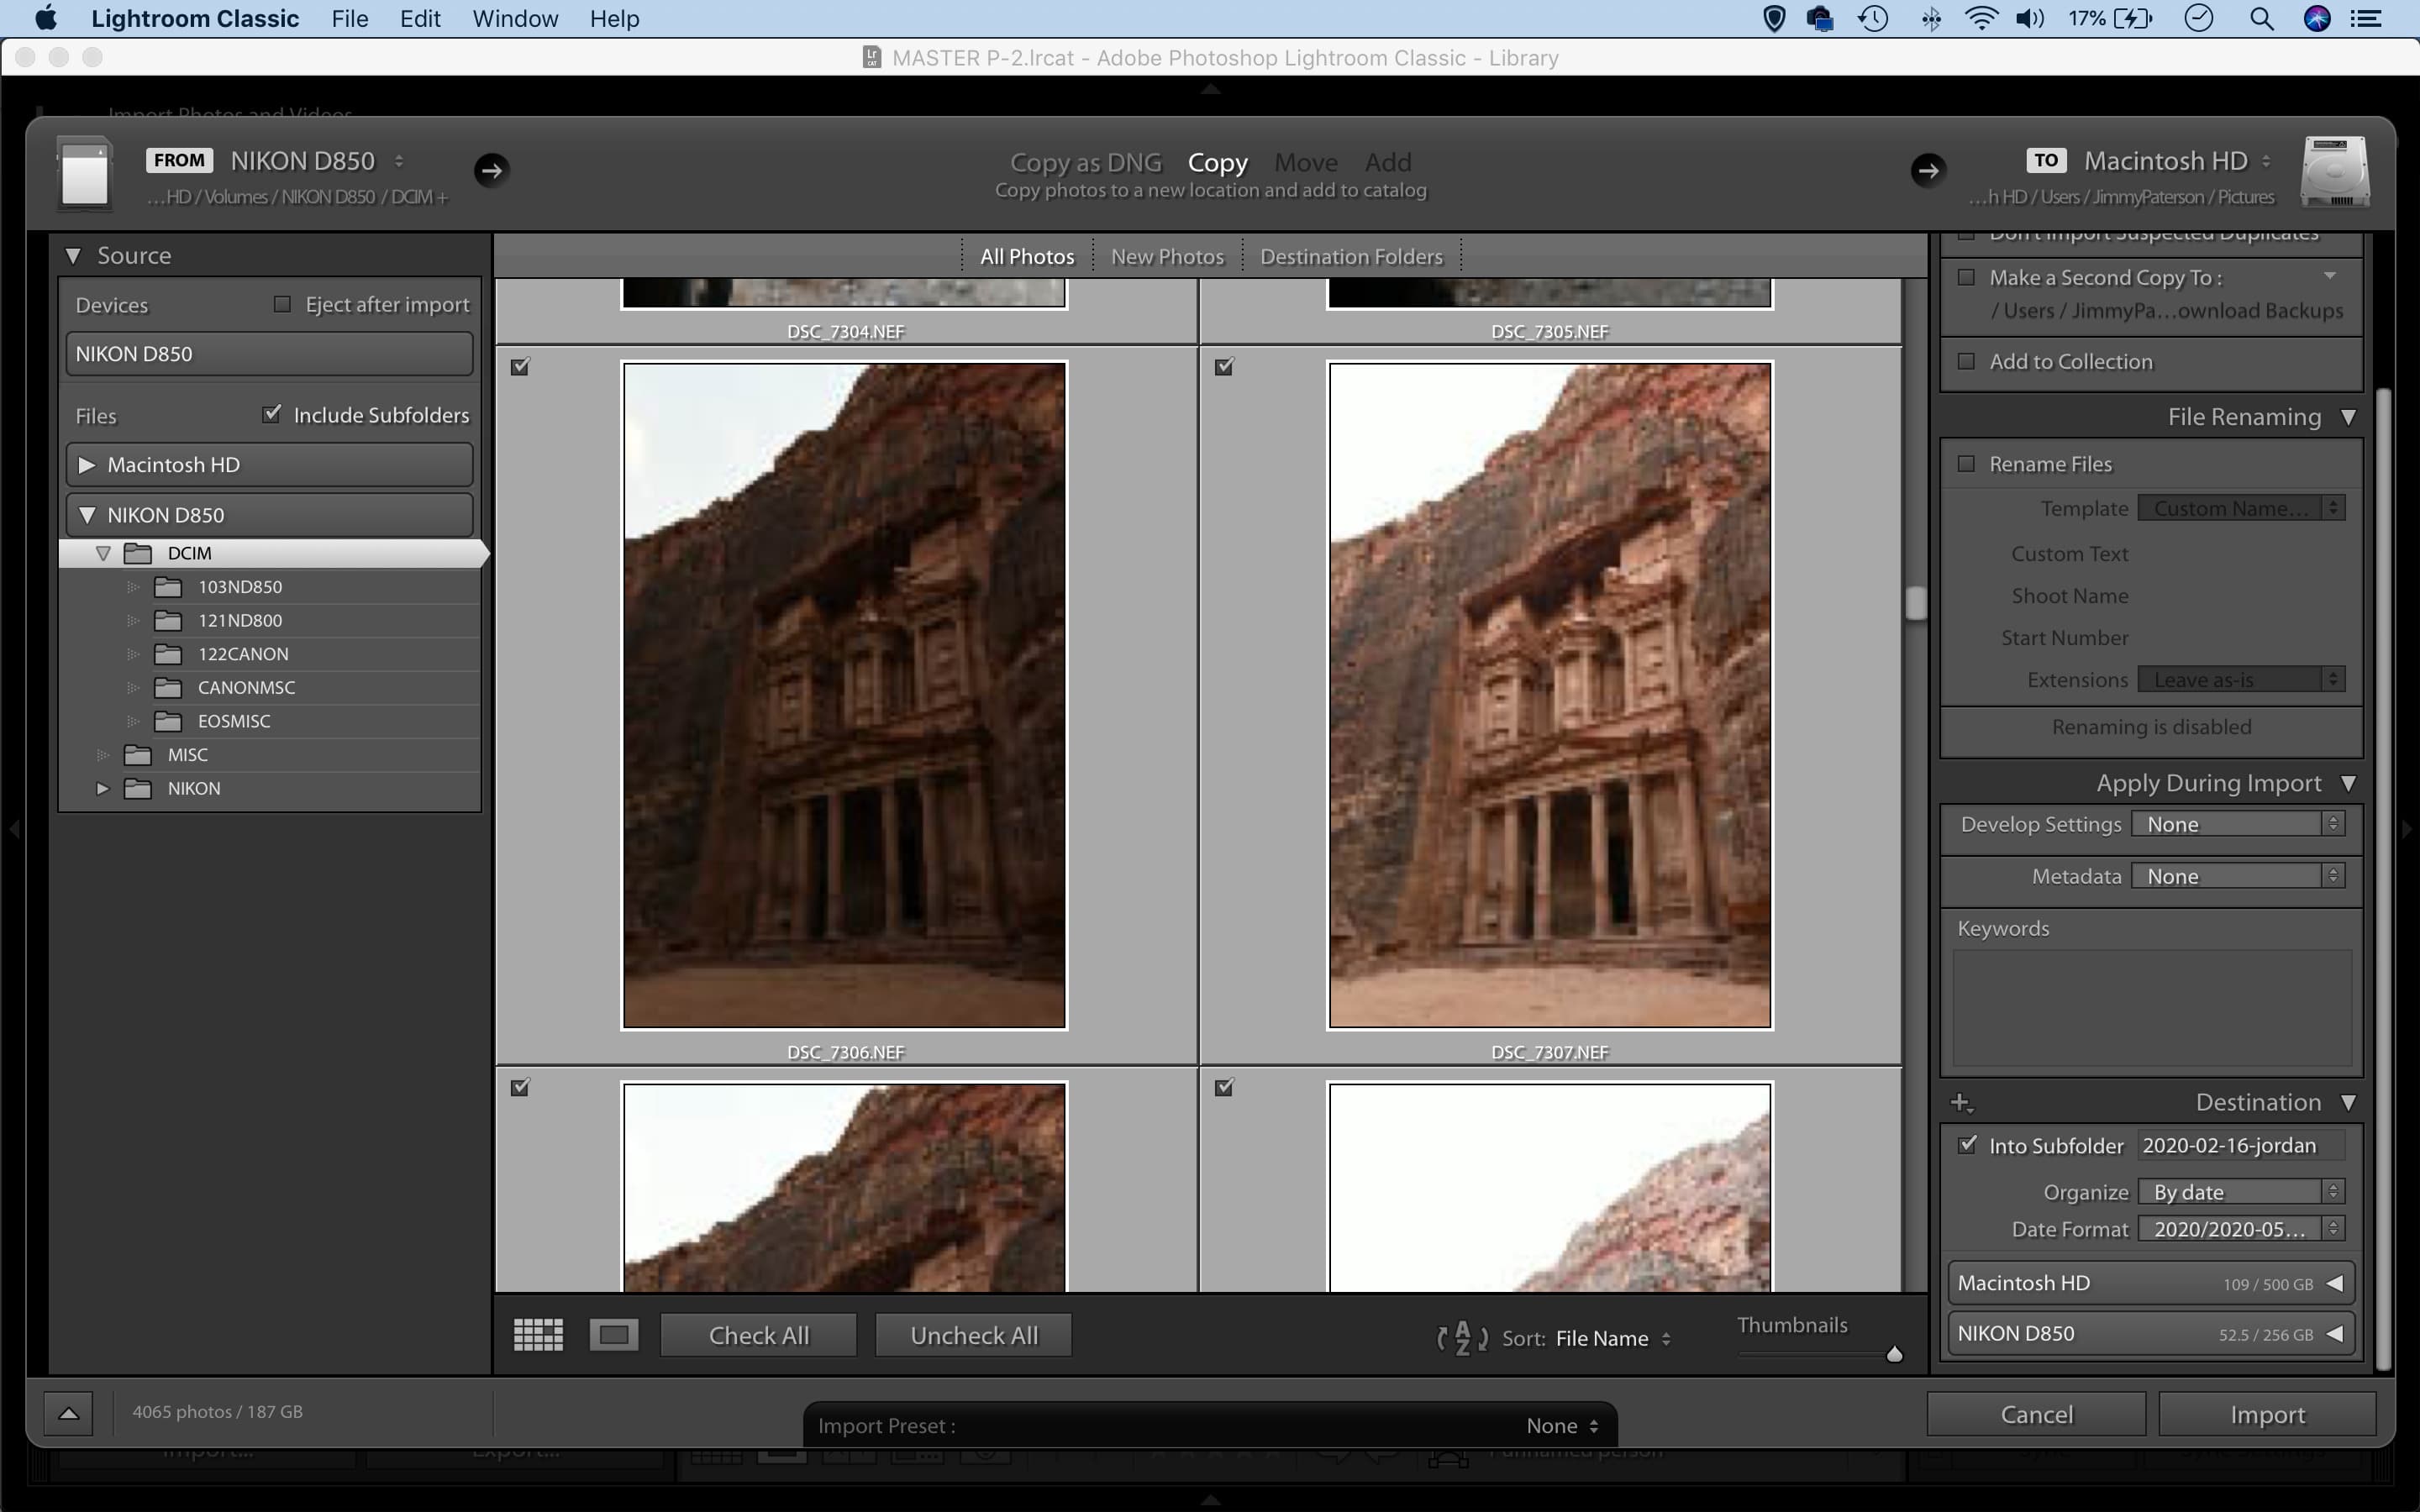
Task: Toggle sort direction A-Z icon
Action: pos(1462,1338)
